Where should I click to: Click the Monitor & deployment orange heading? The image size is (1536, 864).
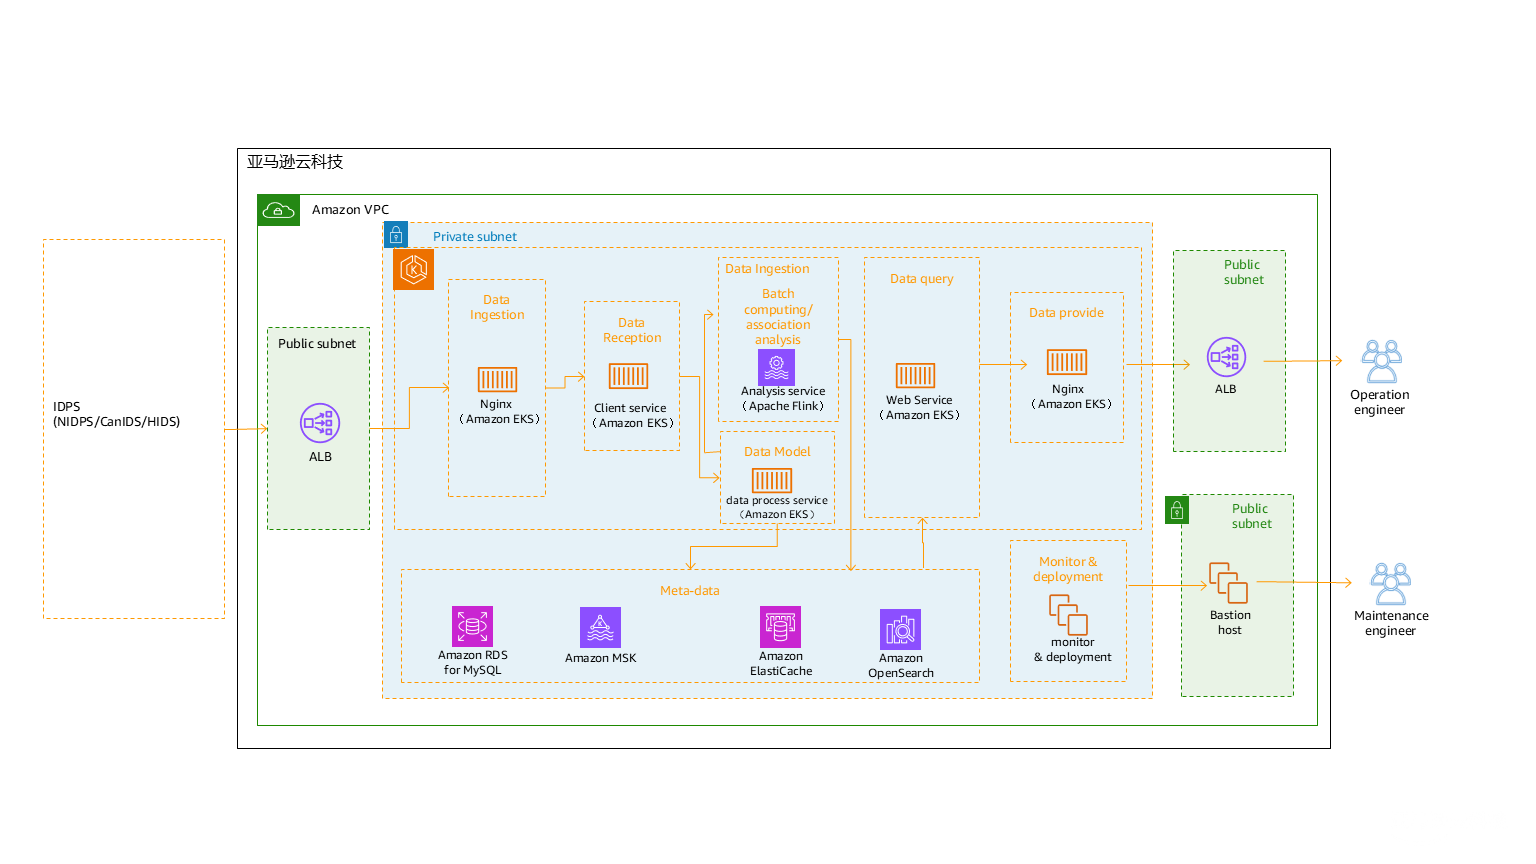tap(1068, 569)
